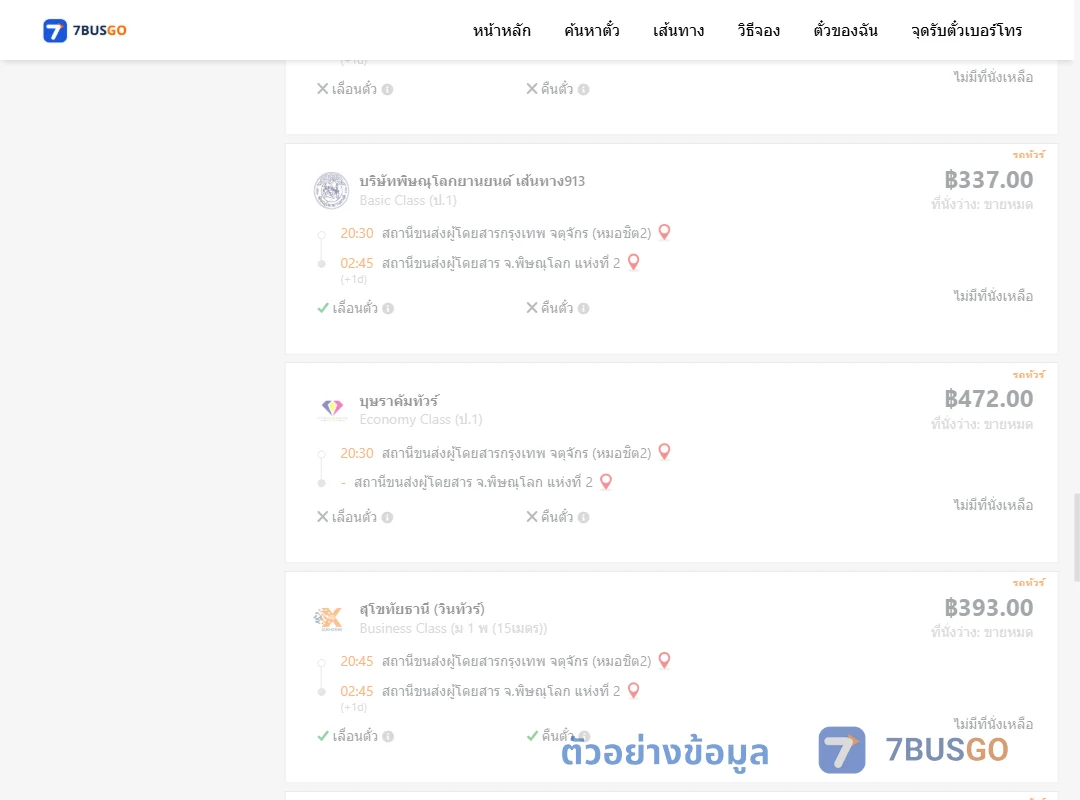Viewport: 1080px width, 800px height.
Task: Click map pin beside 20:30 Phitsanulok Yanyon departure
Action: click(665, 232)
